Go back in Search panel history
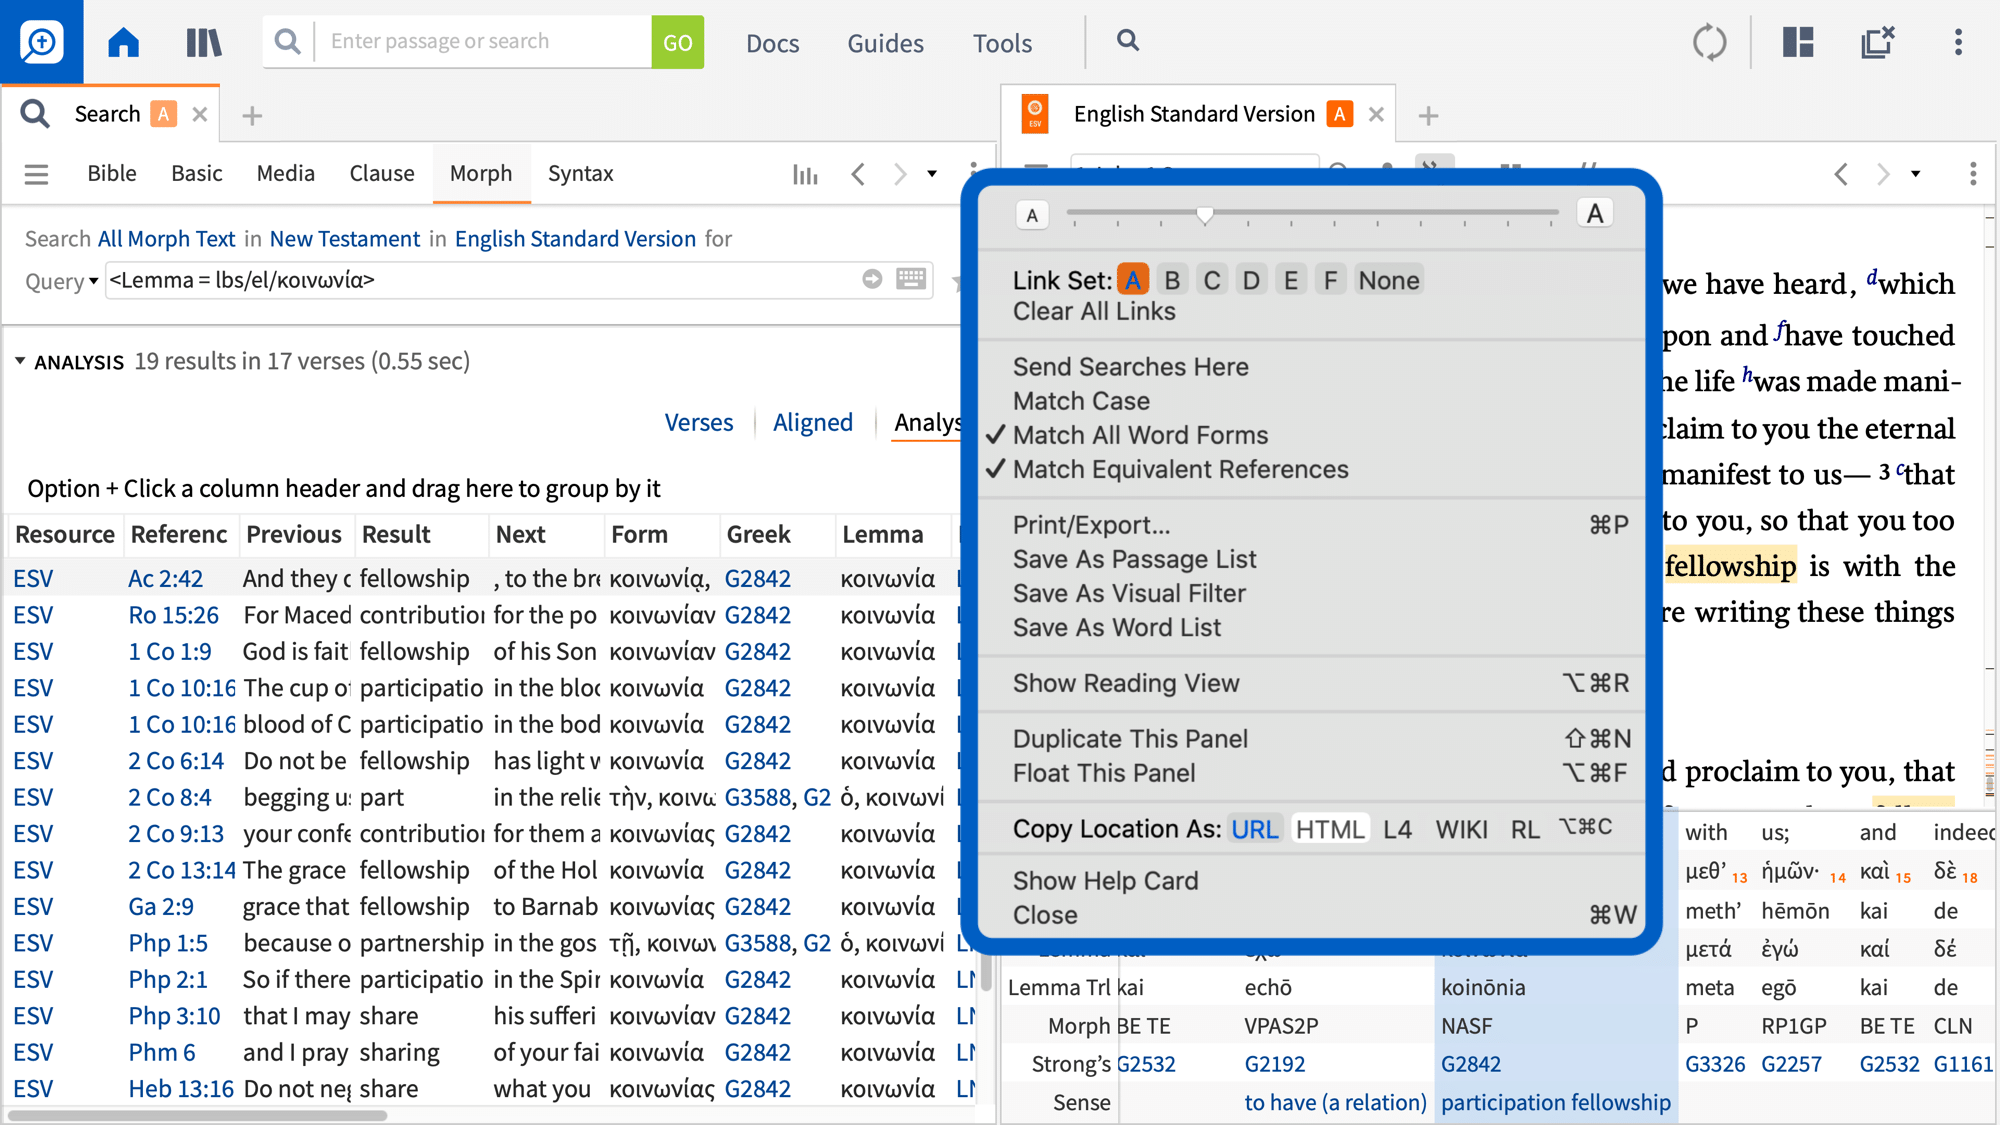Viewport: 2000px width, 1125px height. coord(858,174)
